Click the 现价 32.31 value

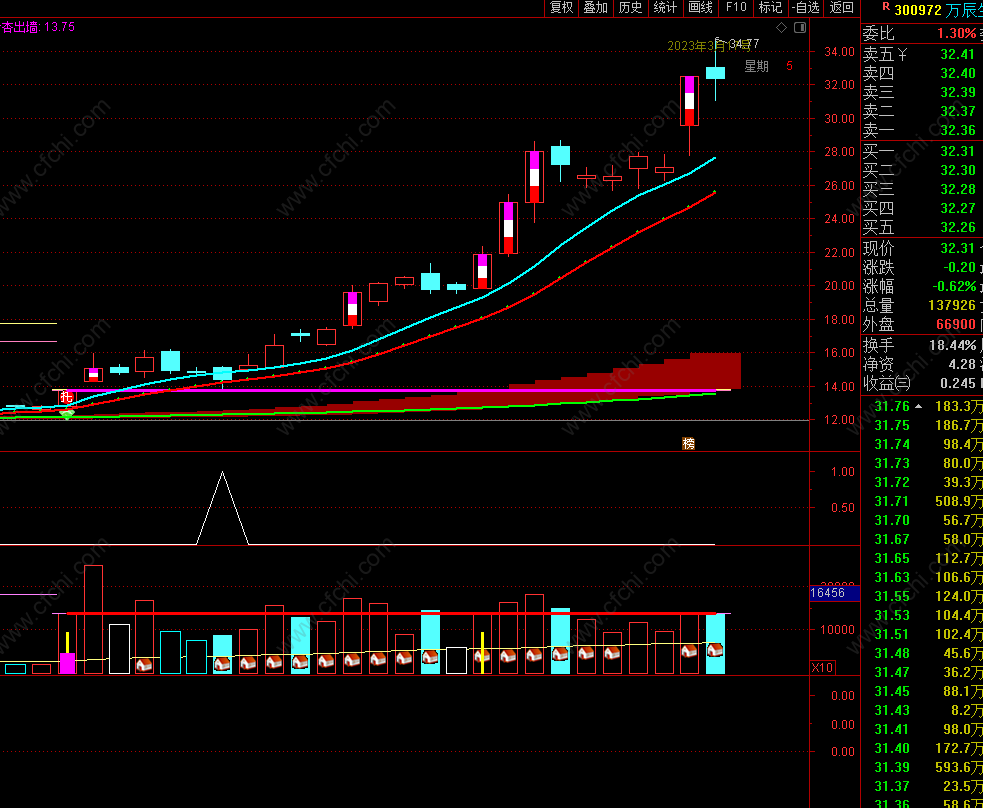point(957,248)
